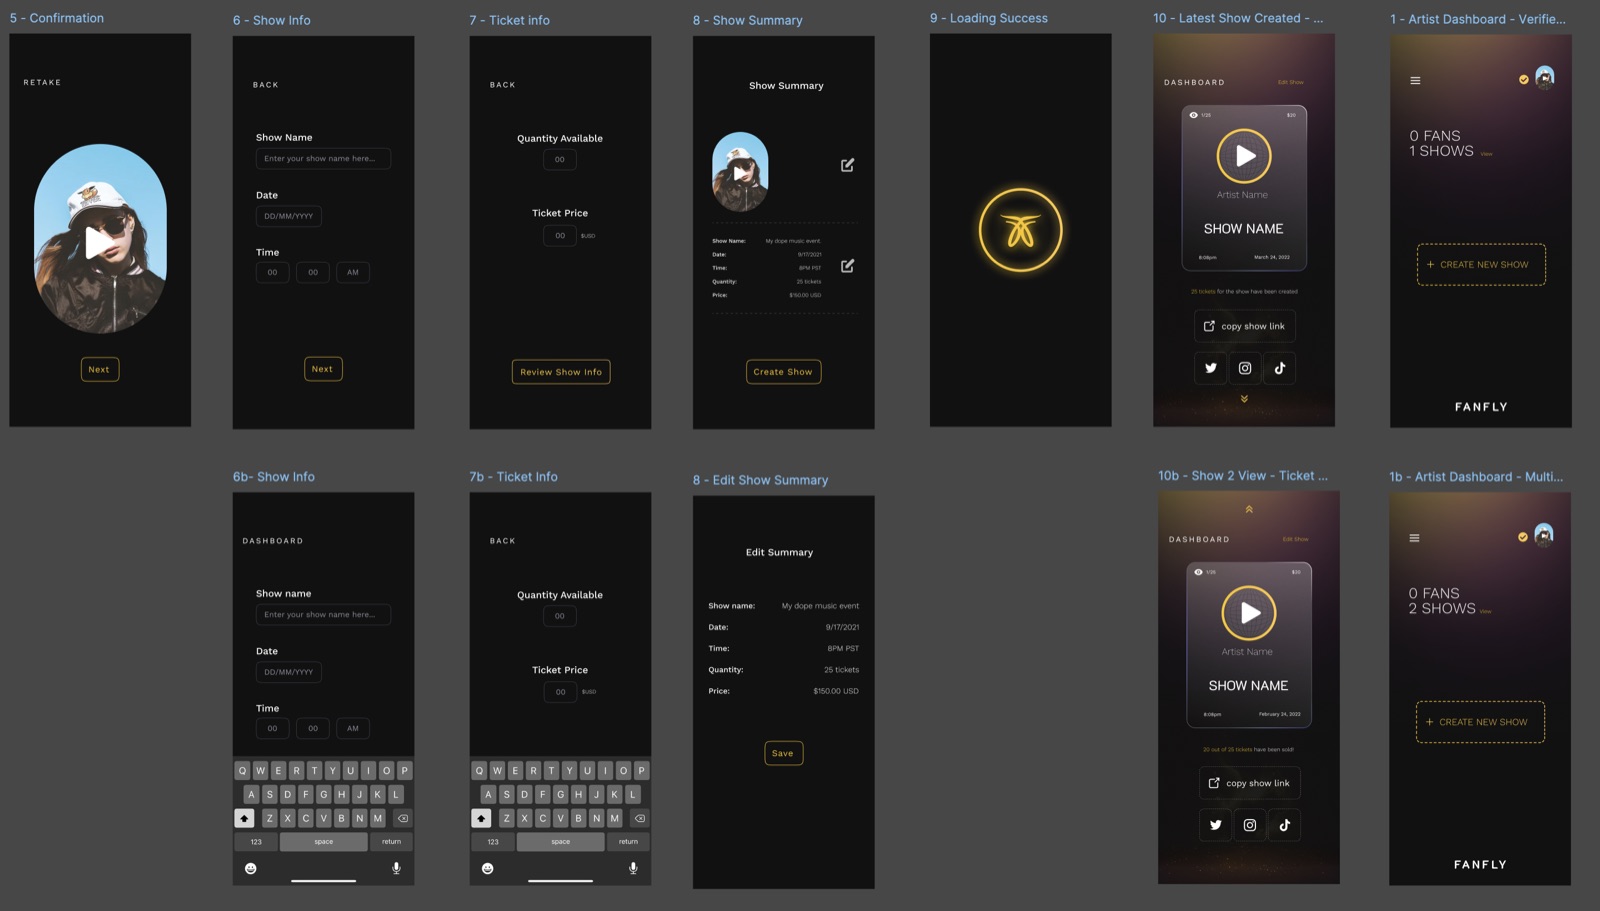The height and width of the screenshot is (911, 1600).
Task: Click Edit Show link in 10 - Latest Show Created
Action: (1290, 82)
